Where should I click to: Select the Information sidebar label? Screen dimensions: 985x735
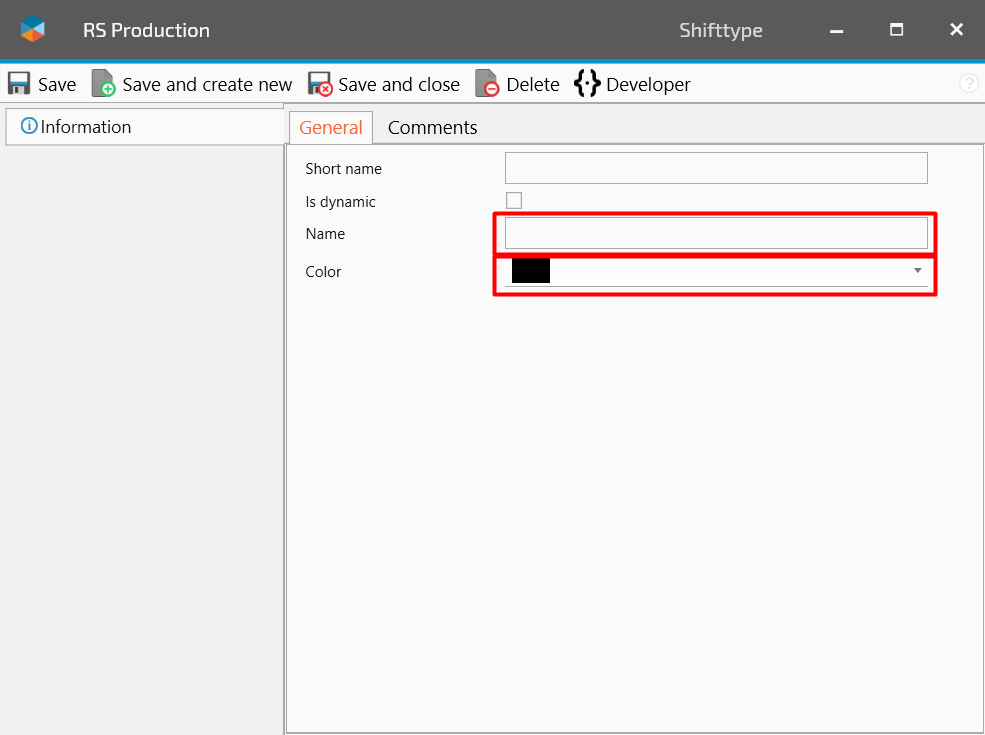[x=86, y=127]
